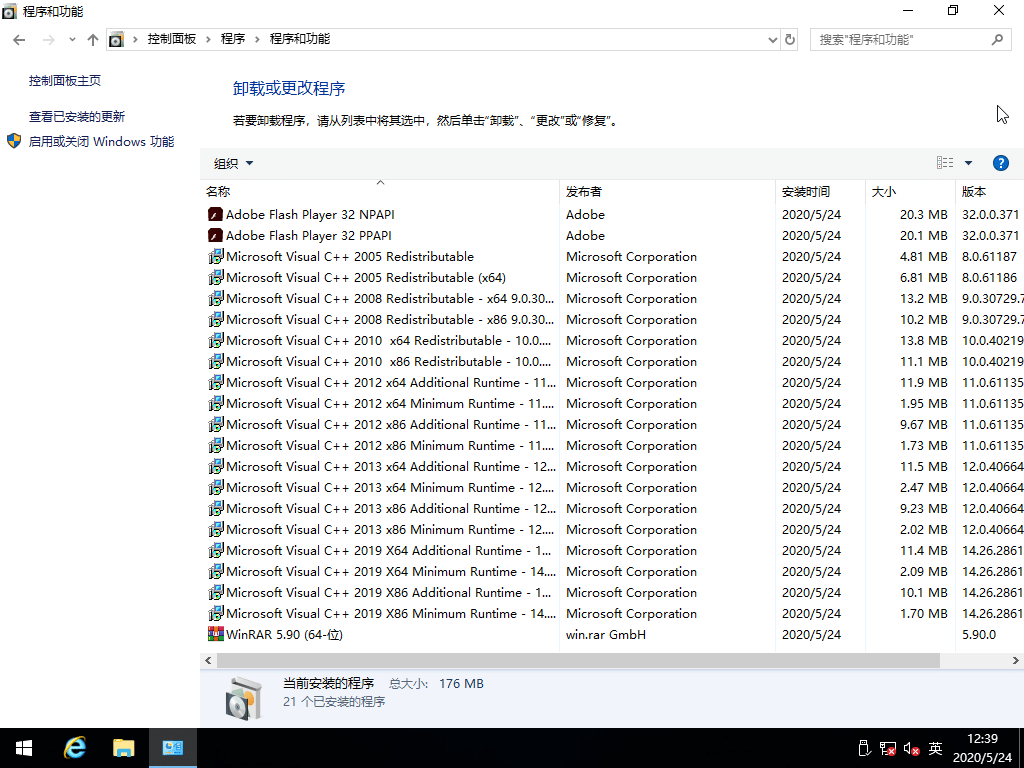Click the Adobe Flash Player 32 PPAPI icon
The image size is (1024, 768).
215,235
